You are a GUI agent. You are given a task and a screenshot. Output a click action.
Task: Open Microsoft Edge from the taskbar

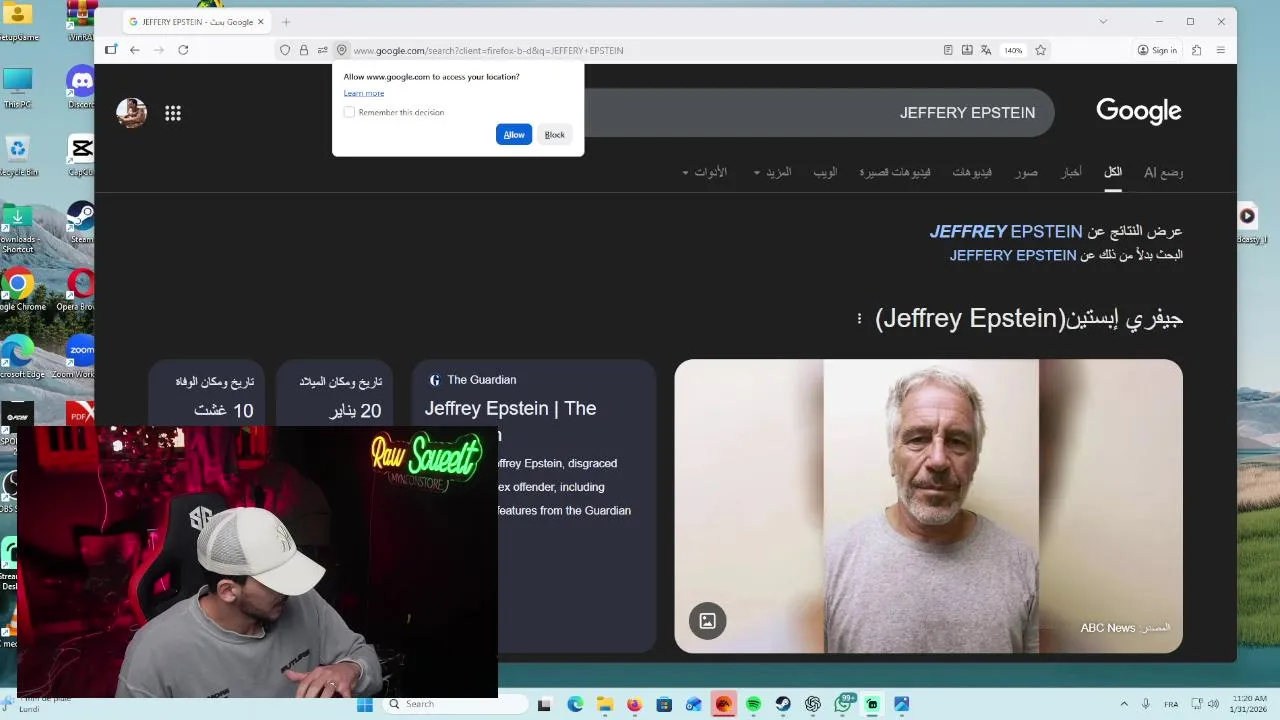point(575,704)
